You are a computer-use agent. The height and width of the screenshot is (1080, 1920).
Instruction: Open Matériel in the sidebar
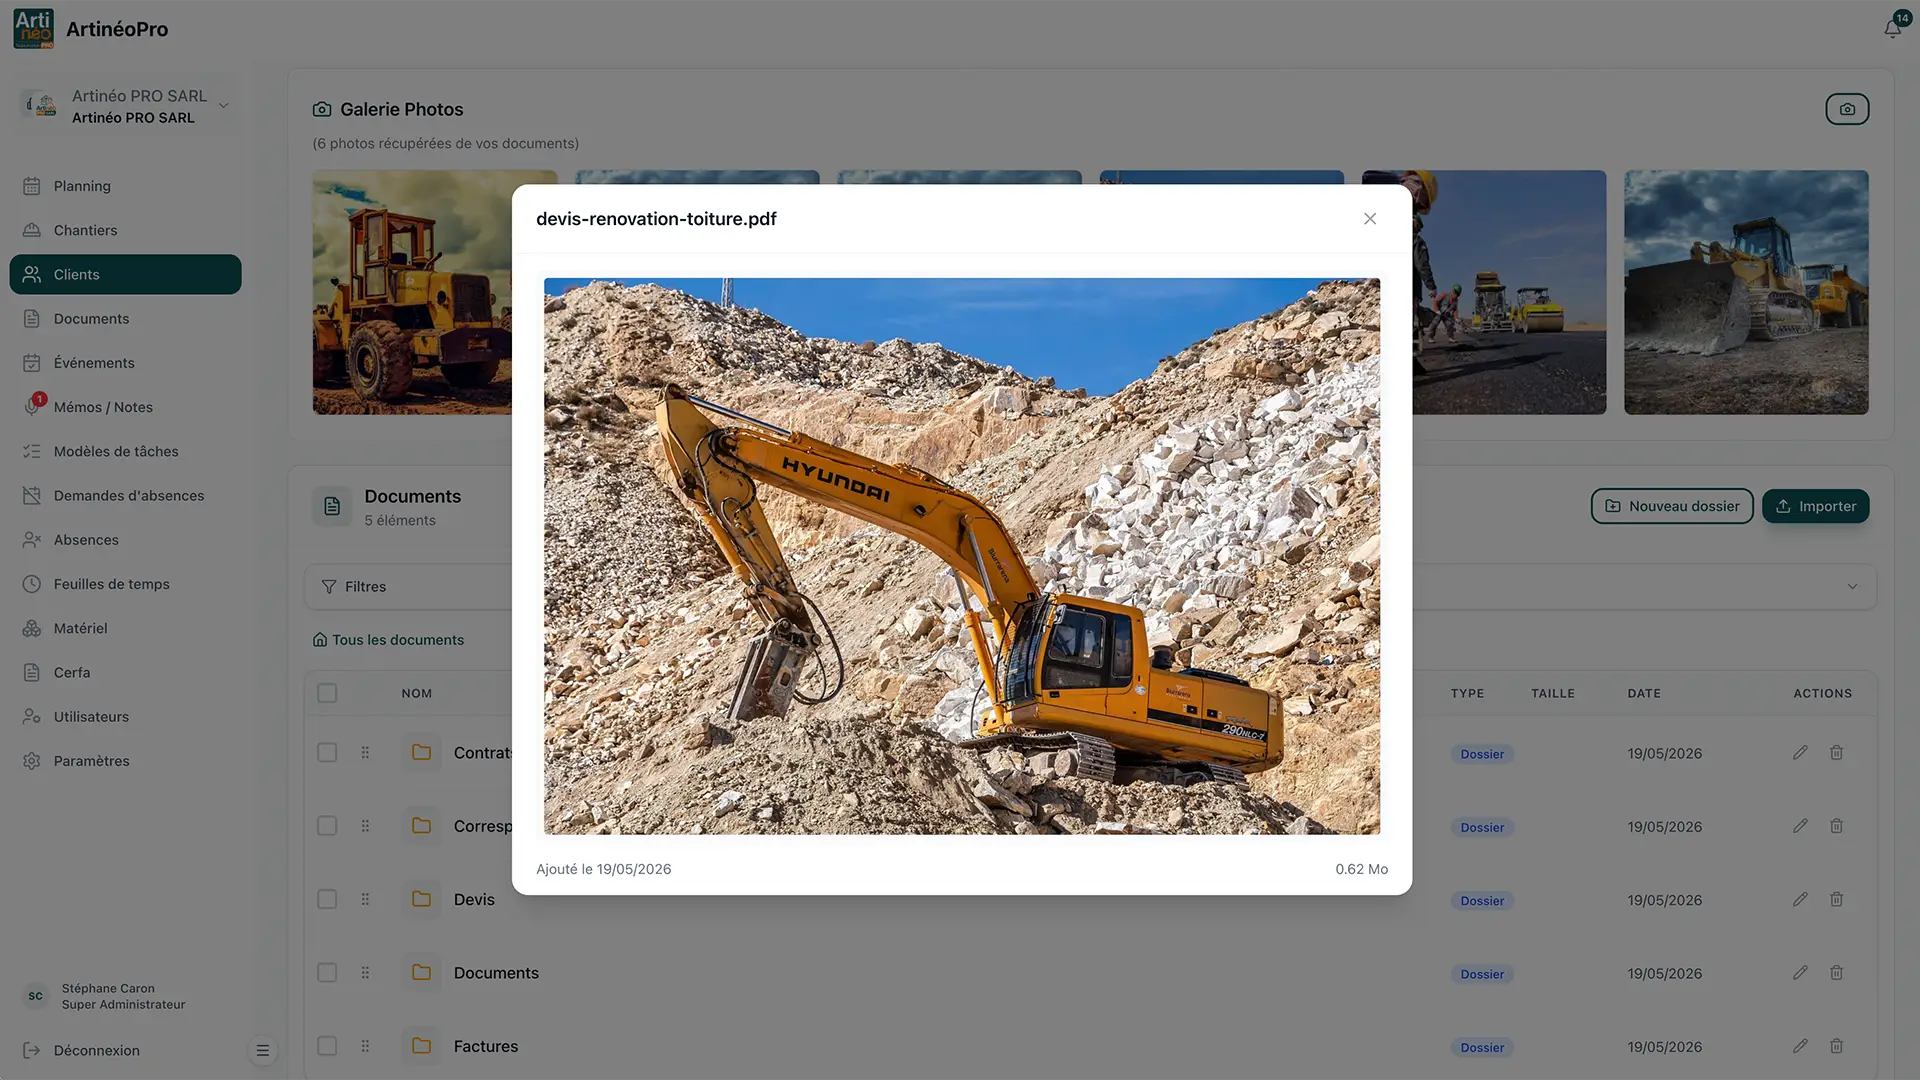coord(125,628)
